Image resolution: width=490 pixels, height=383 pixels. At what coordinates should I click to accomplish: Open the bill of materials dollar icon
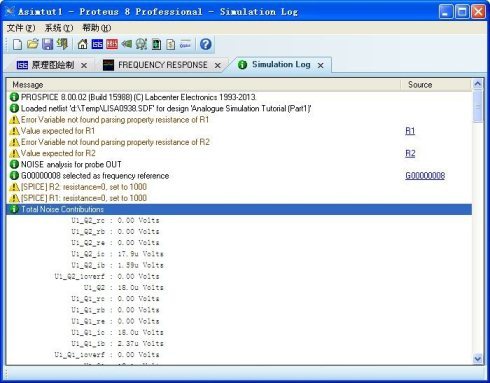click(x=171, y=44)
